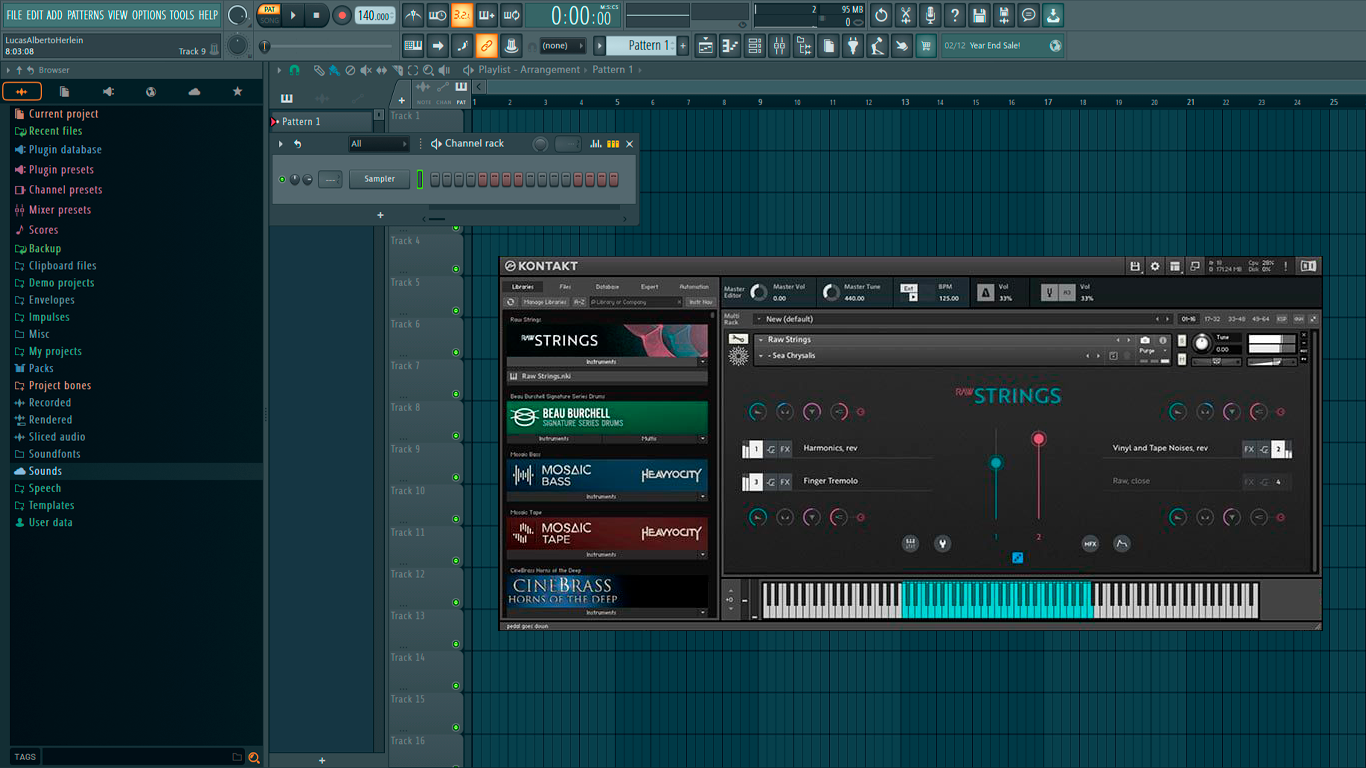Open the Multi Rack New (default) dropdown
The image size is (1366, 768).
click(965, 319)
